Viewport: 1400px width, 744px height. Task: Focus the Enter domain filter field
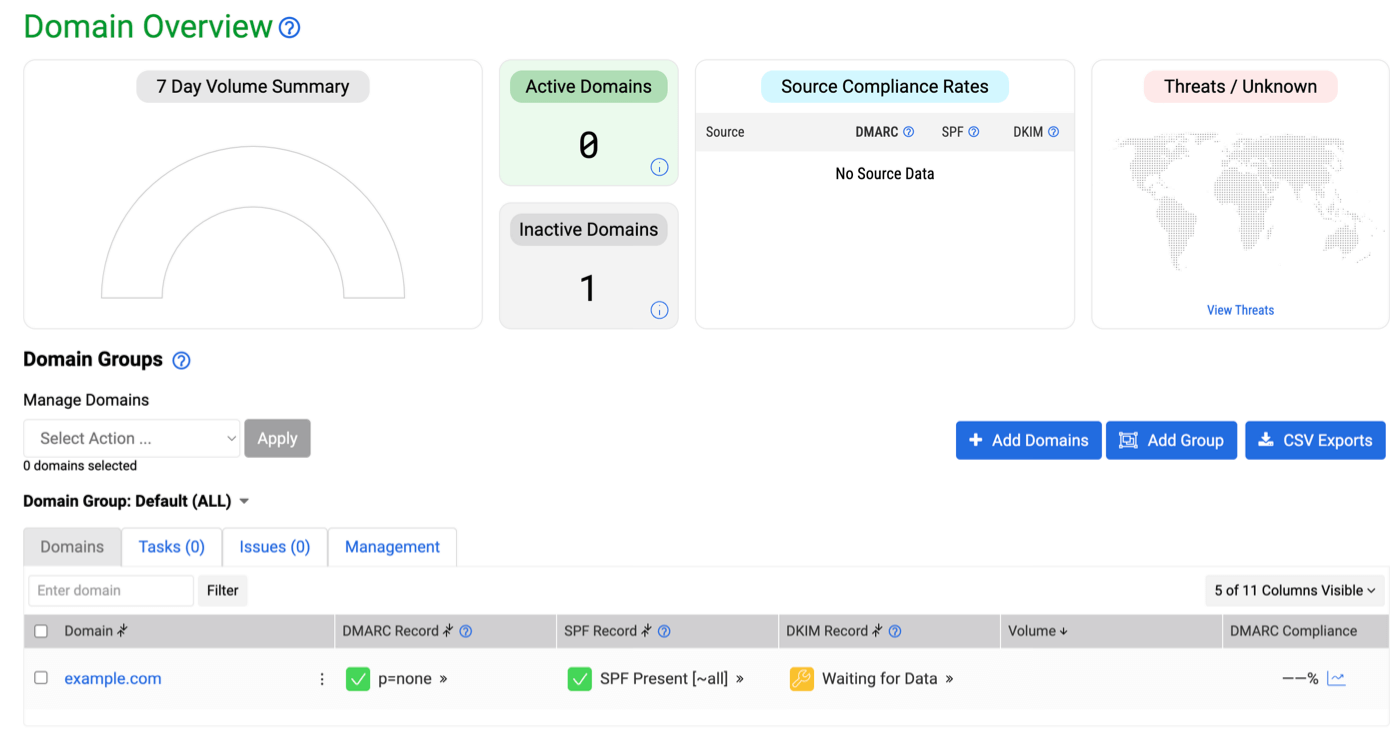(x=110, y=590)
